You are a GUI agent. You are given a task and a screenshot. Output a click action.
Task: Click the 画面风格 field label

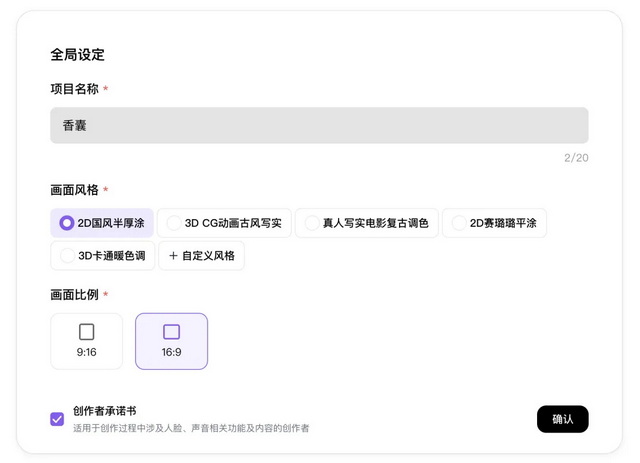click(74, 190)
